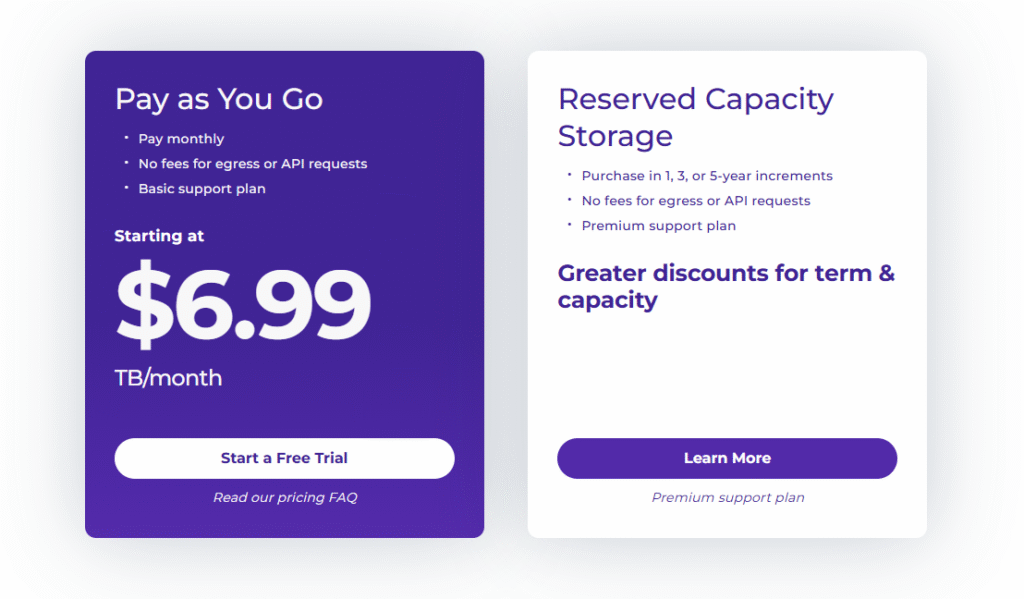This screenshot has height=599, width=1024.
Task: Click the bullet dot beside Premium support plan
Action: coord(570,225)
